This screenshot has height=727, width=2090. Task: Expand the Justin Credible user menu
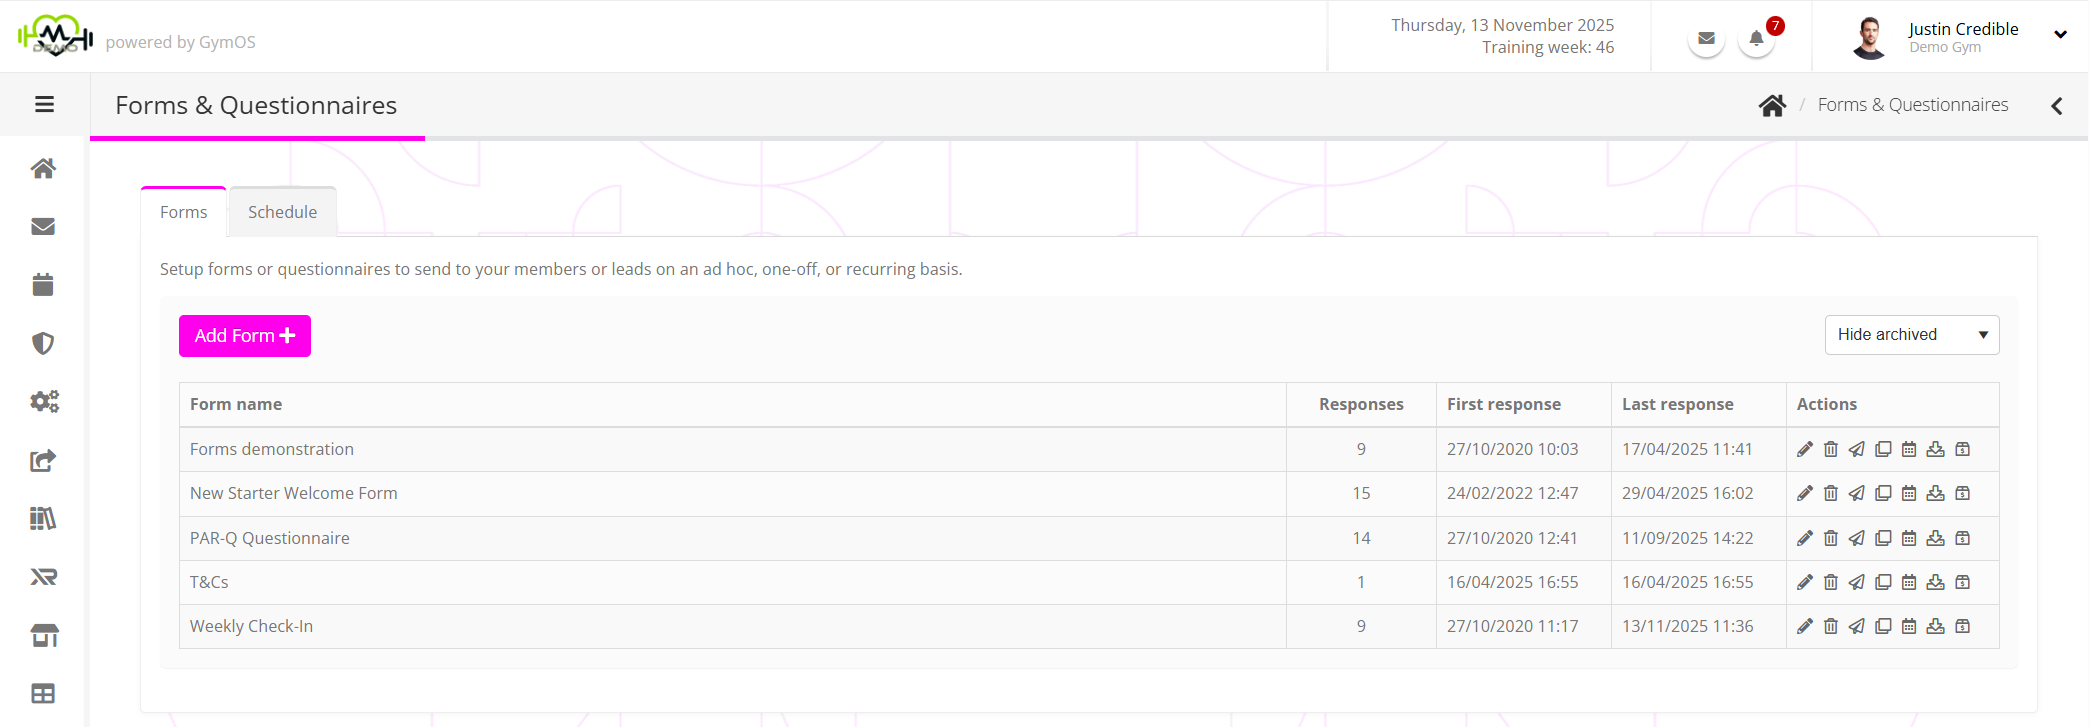tap(2060, 34)
